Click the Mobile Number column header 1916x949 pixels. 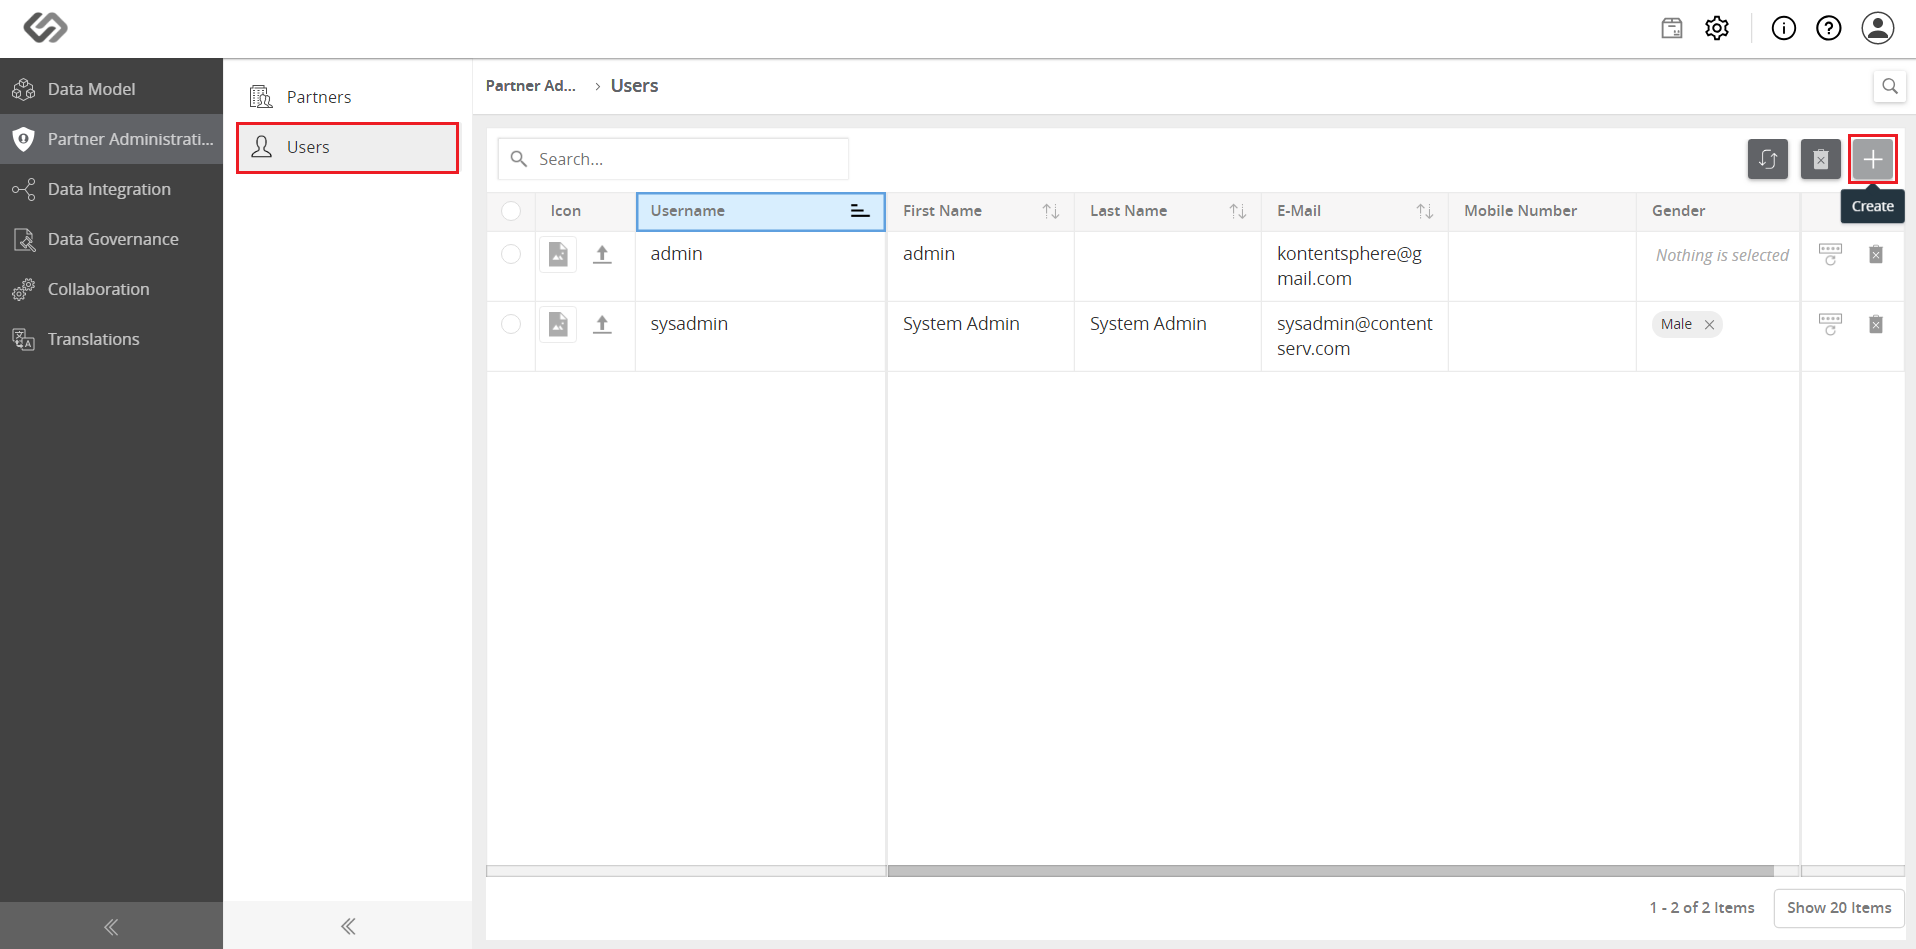pos(1542,211)
